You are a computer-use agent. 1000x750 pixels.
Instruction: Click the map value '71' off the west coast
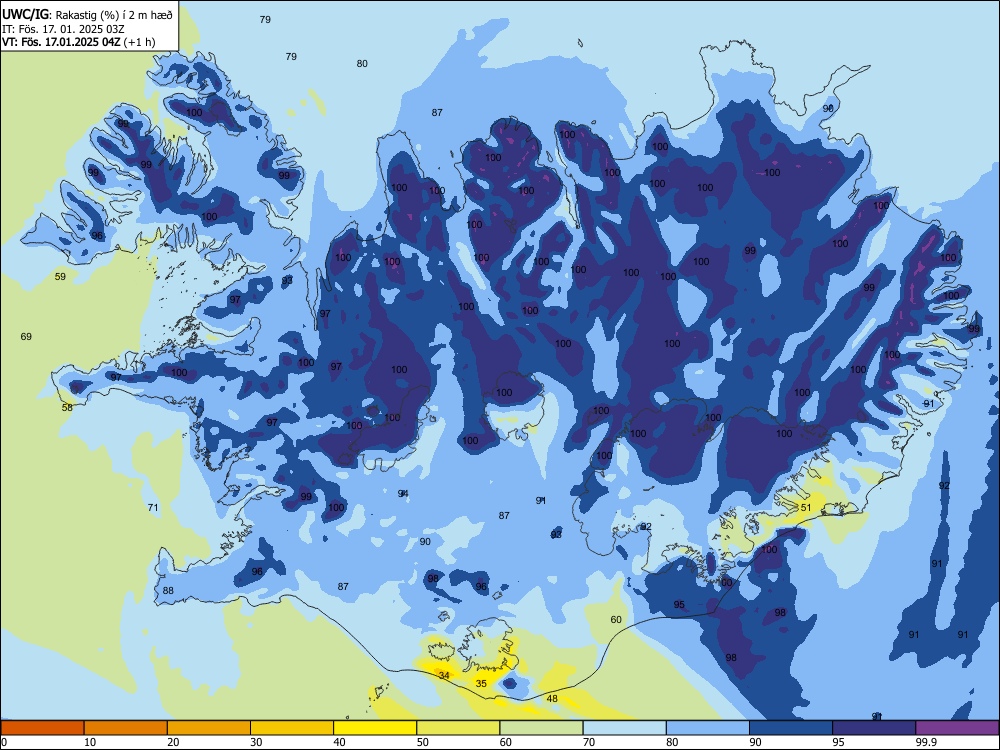pyautogui.click(x=152, y=508)
